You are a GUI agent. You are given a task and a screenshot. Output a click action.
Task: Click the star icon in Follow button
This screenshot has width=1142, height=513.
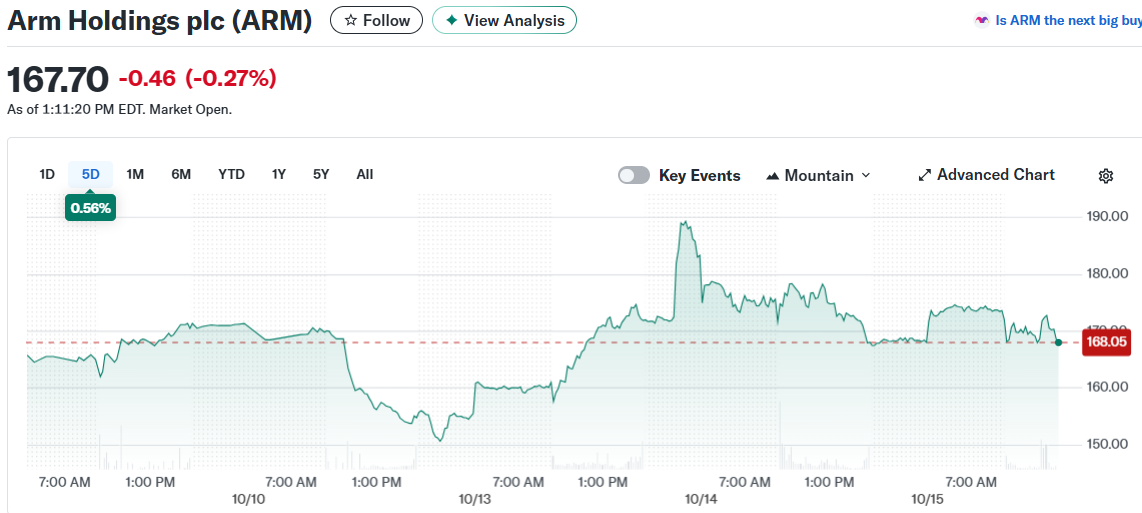tap(350, 20)
